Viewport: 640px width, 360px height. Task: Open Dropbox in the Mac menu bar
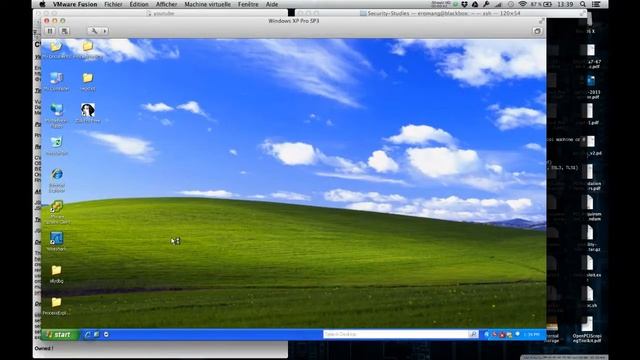tap(464, 4)
